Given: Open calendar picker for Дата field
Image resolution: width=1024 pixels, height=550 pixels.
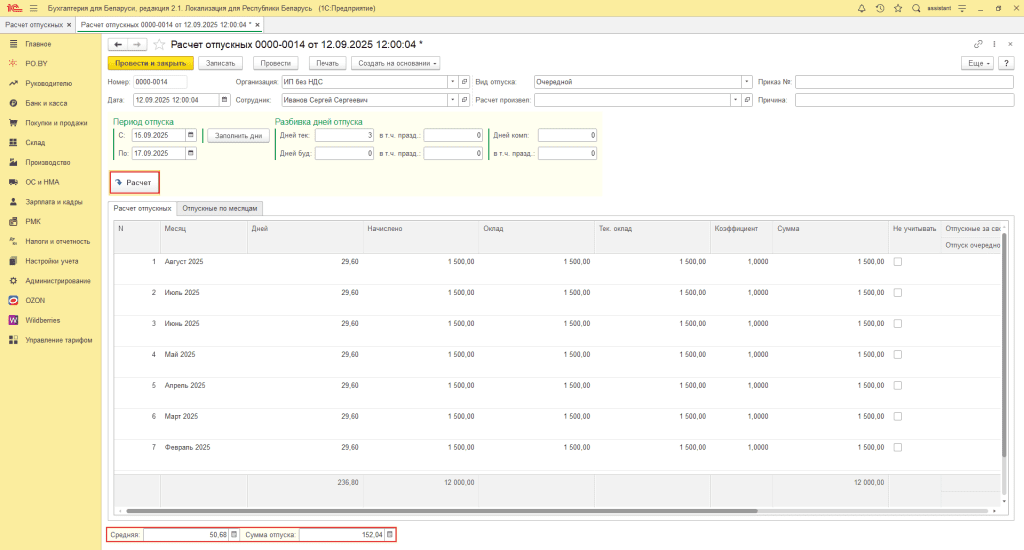Looking at the screenshot, I should [224, 100].
